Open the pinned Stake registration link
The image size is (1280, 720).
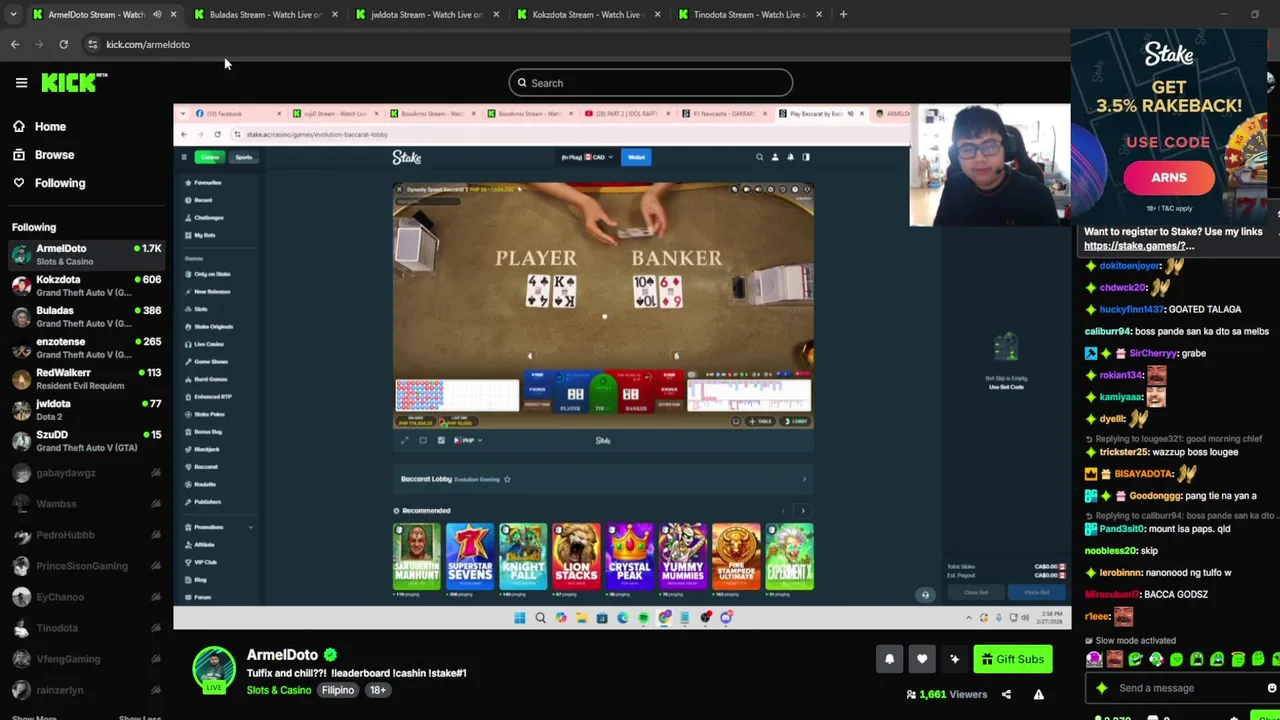[x=1139, y=245]
